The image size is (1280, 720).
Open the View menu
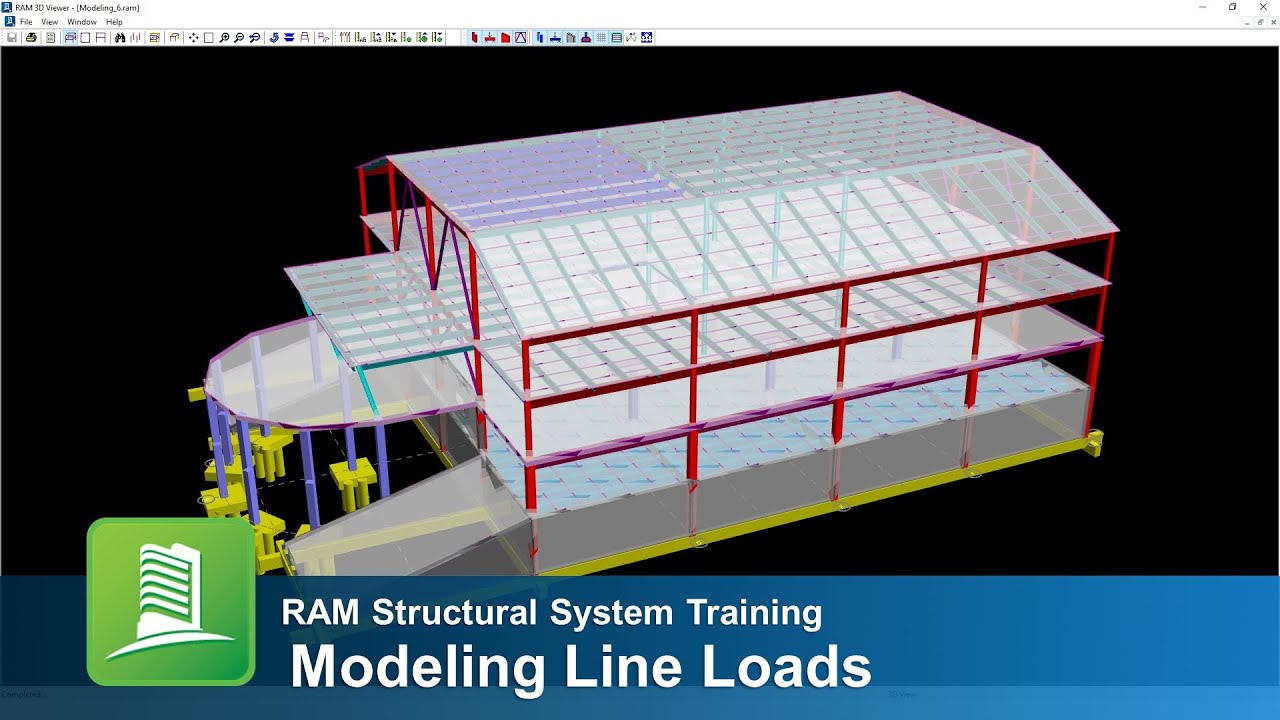tap(49, 22)
